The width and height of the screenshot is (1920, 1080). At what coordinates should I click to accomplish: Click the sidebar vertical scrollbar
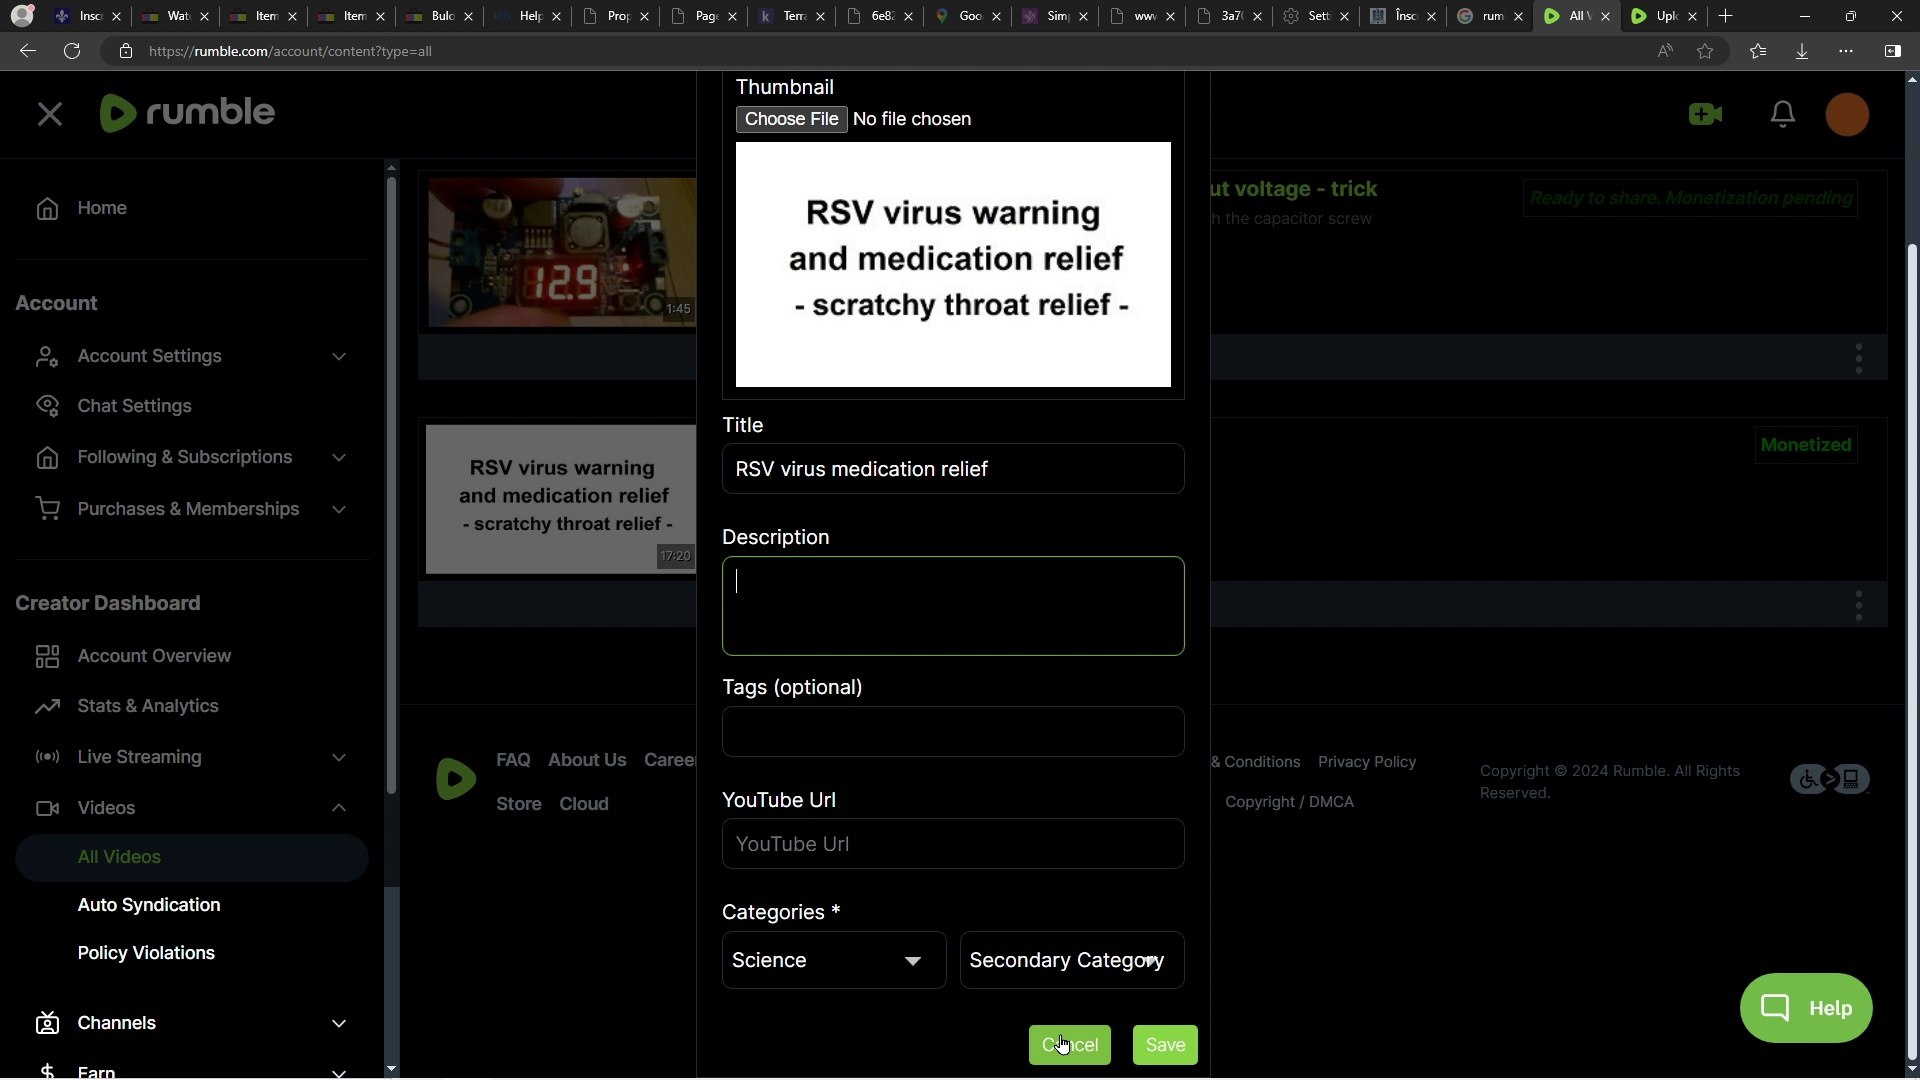point(391,485)
